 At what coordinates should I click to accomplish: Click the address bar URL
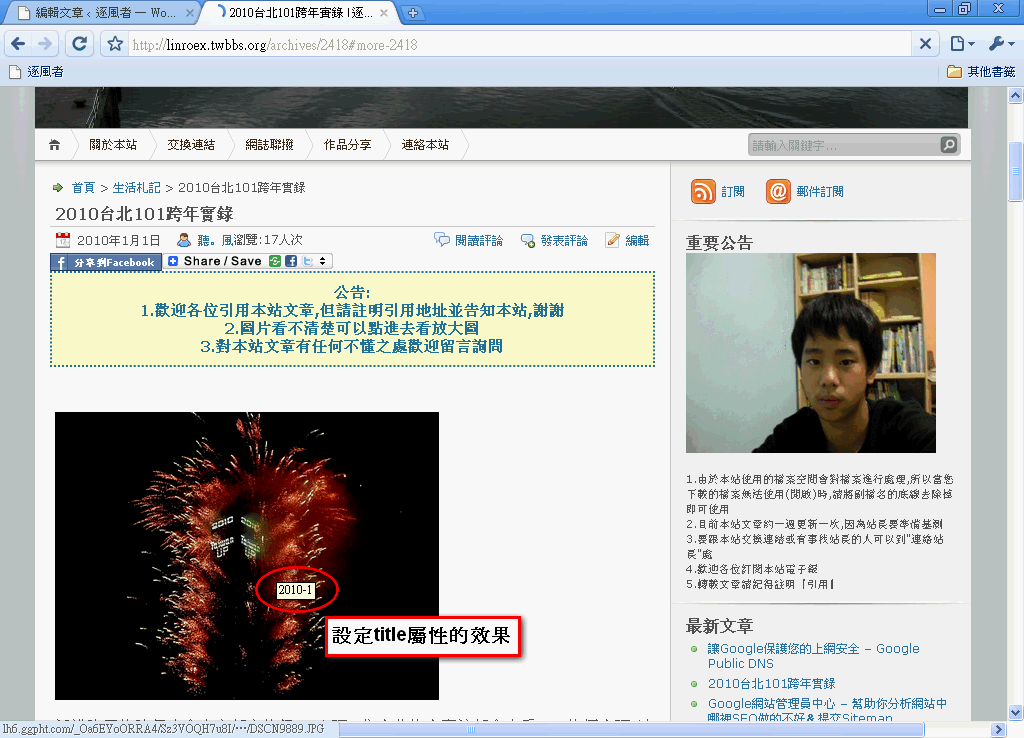275,44
